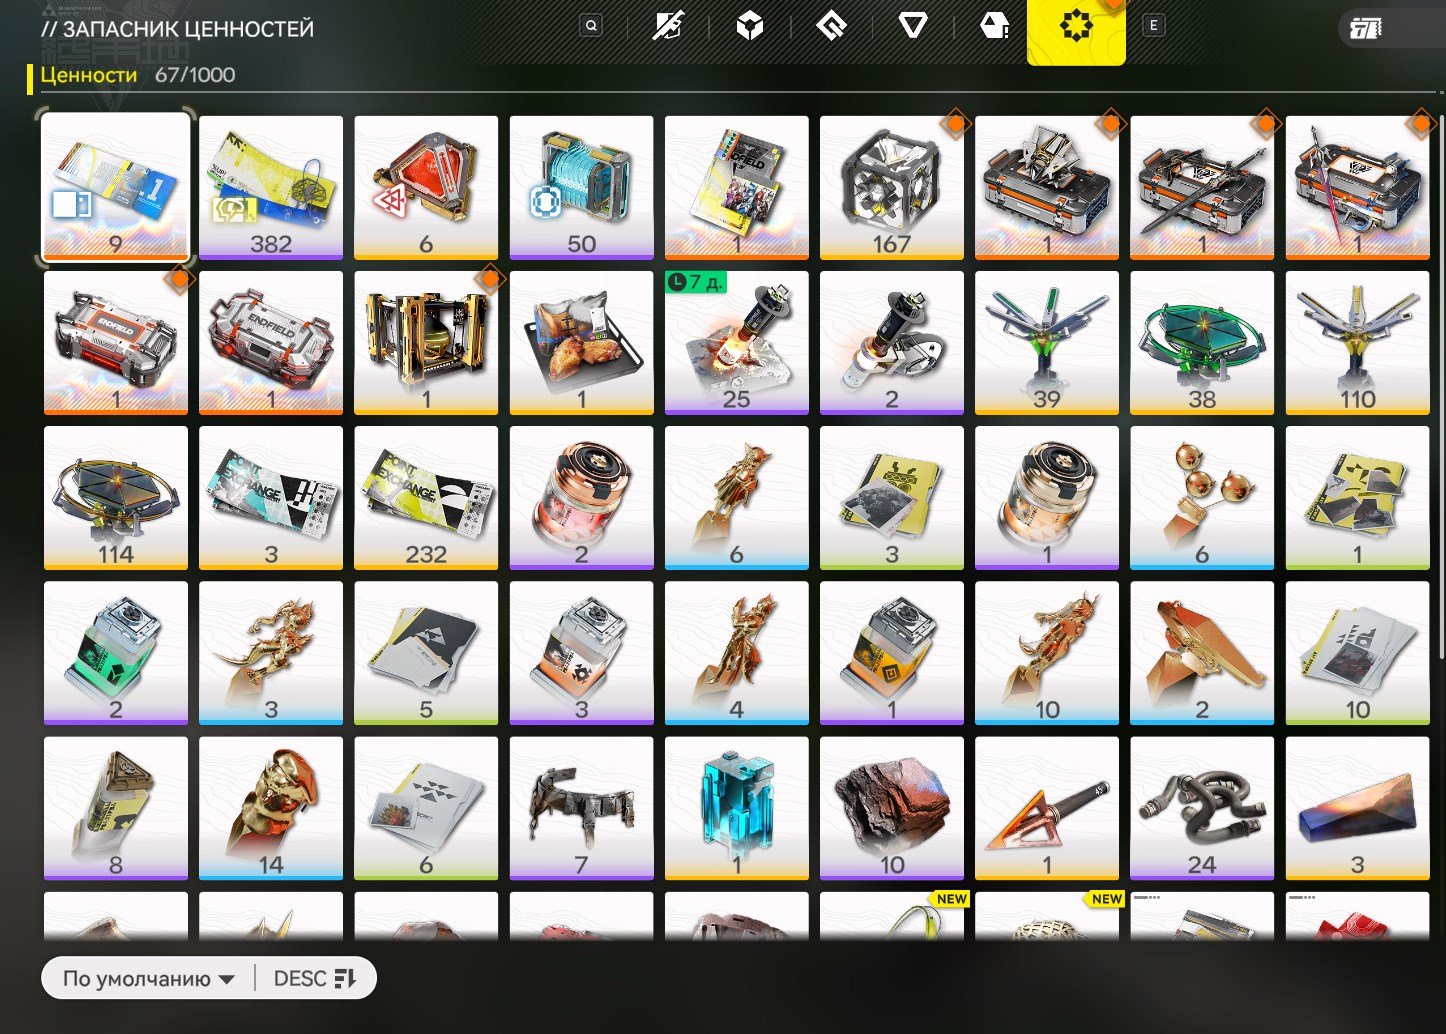Pick the golden dragon figurine with count 3
Image resolution: width=1446 pixels, height=1034 pixels.
[x=271, y=652]
